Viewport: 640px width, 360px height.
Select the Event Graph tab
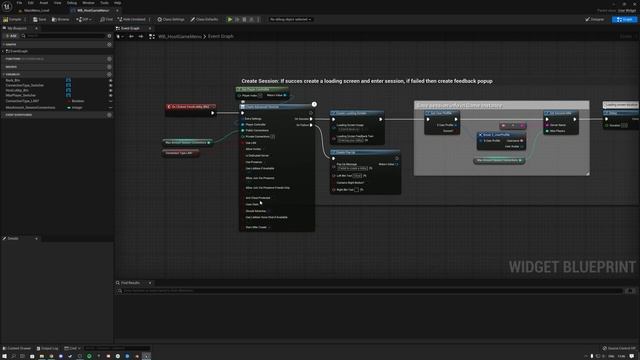[130, 28]
